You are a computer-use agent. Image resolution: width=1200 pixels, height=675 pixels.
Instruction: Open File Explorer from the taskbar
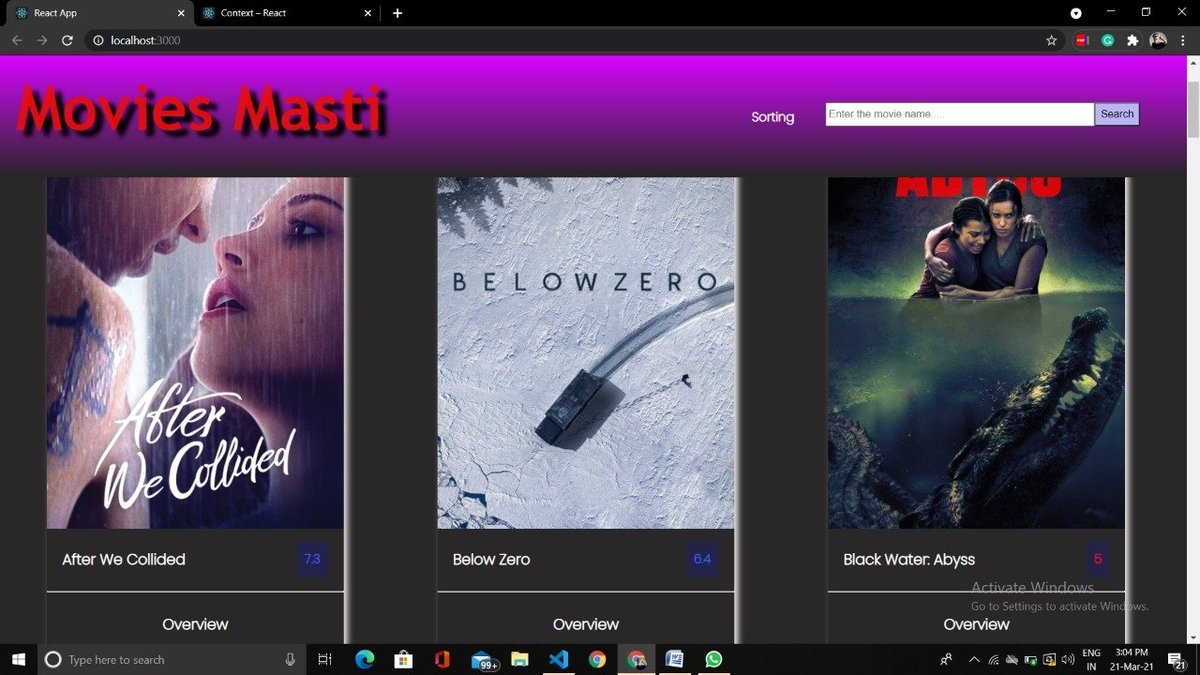click(519, 659)
